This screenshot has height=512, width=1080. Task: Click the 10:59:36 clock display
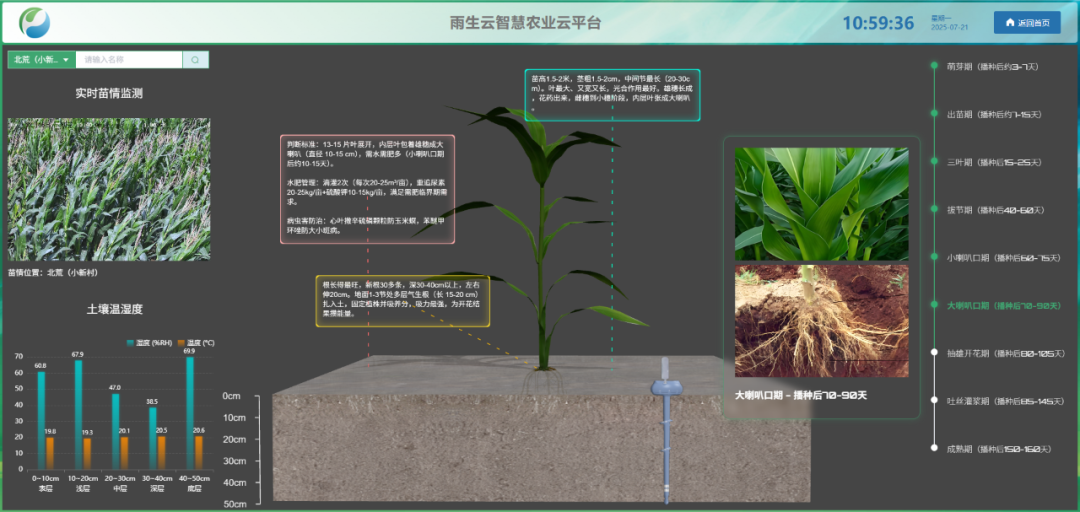(878, 23)
